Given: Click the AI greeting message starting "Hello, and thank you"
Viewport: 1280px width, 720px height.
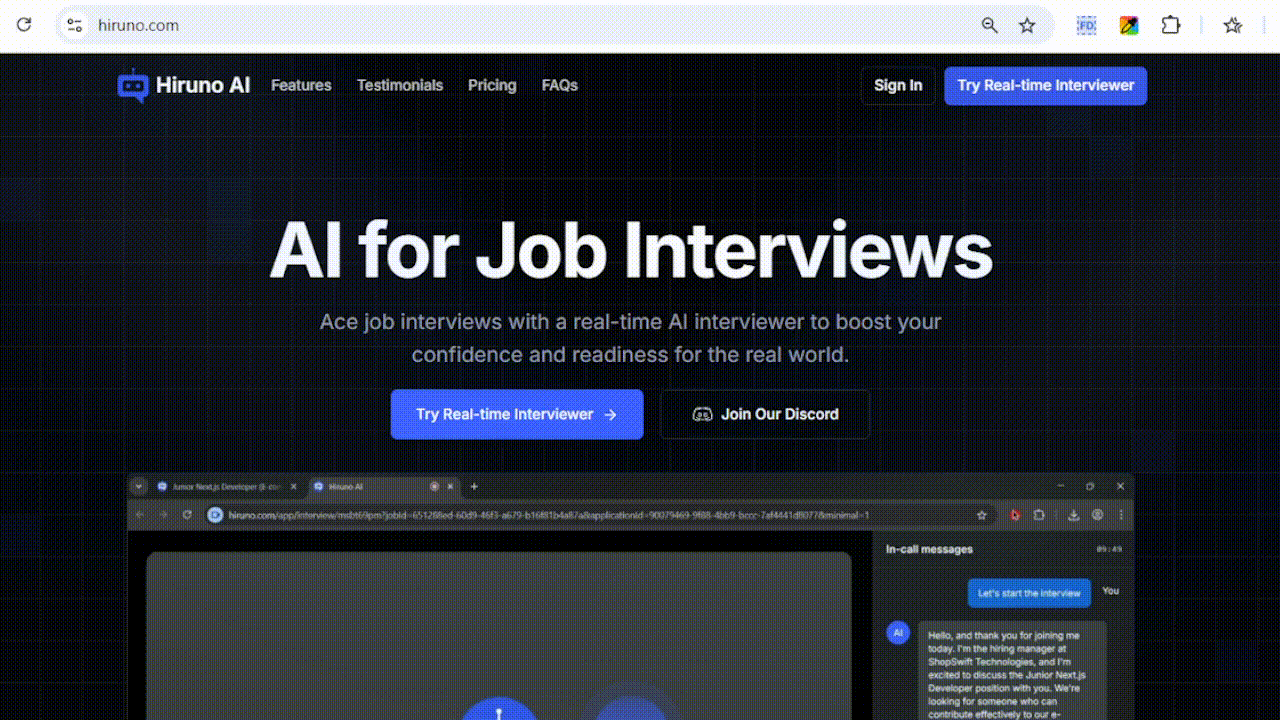Looking at the screenshot, I should [1012, 671].
